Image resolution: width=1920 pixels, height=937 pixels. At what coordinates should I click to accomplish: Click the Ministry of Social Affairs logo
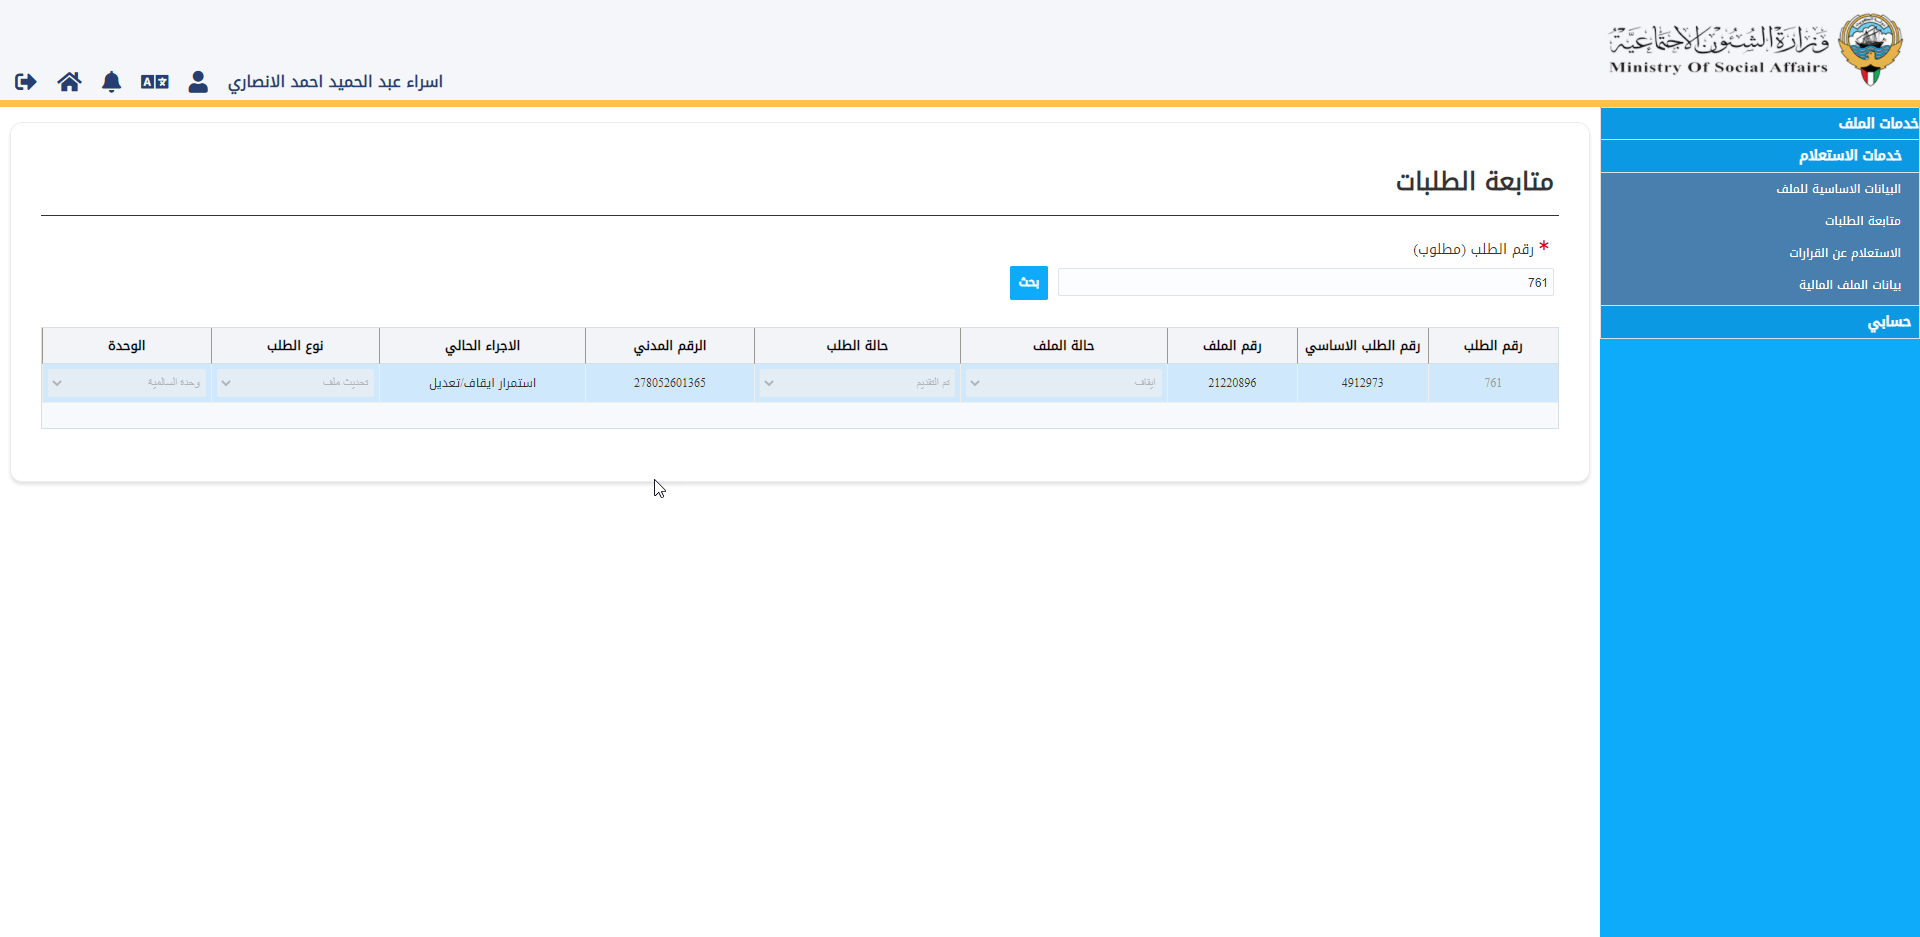[x=1756, y=50]
